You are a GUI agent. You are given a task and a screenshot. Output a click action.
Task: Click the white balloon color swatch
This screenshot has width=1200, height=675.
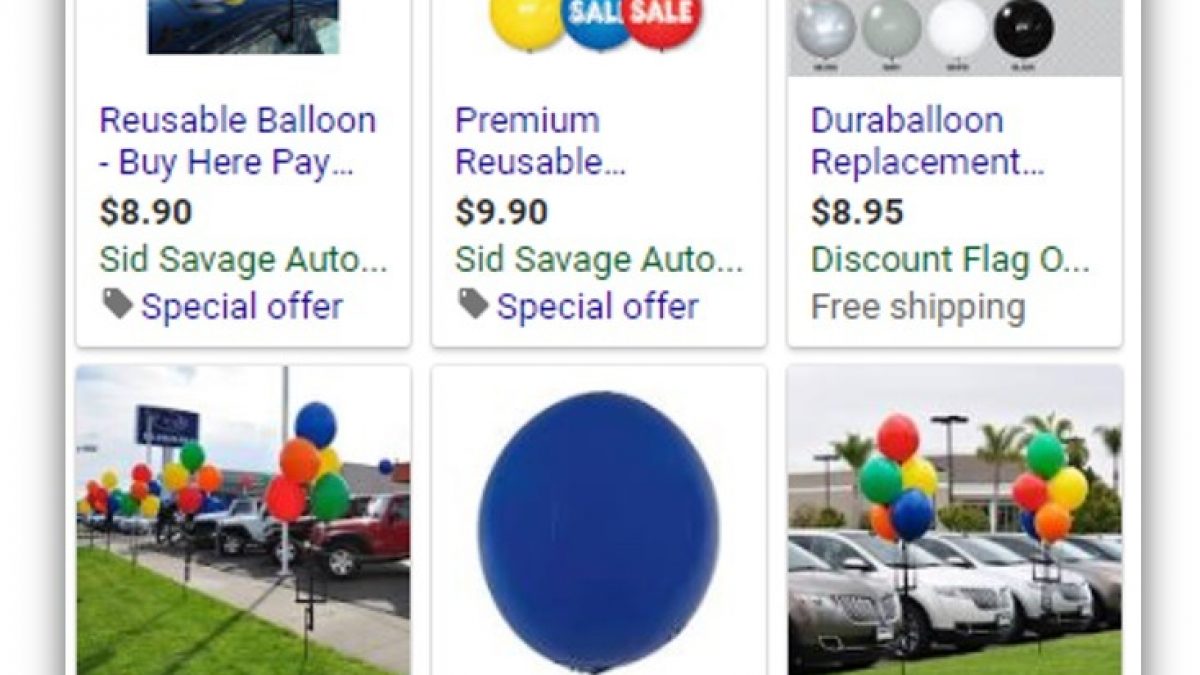point(957,27)
